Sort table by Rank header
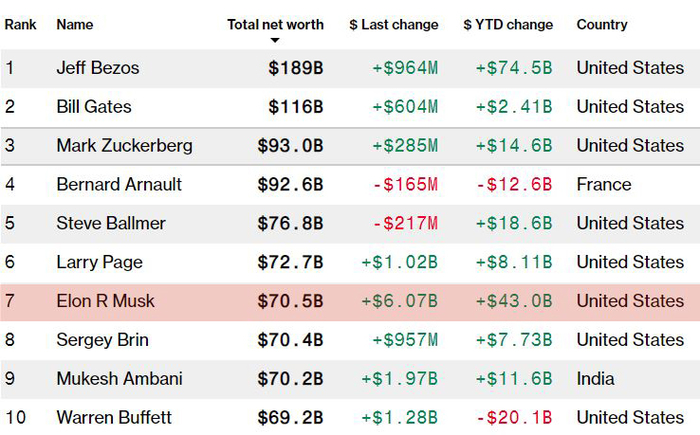This screenshot has height=435, width=700. [x=20, y=24]
